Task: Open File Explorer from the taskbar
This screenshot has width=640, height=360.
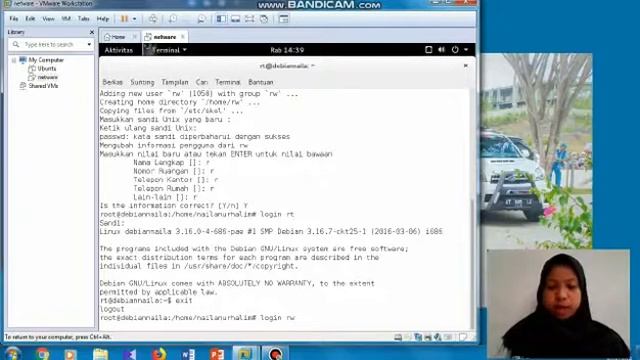Action: (100, 354)
